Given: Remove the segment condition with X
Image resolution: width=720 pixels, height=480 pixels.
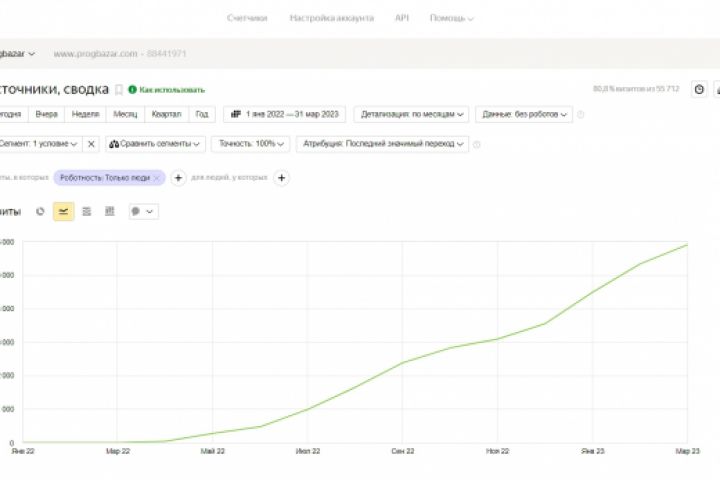Looking at the screenshot, I should [x=91, y=144].
